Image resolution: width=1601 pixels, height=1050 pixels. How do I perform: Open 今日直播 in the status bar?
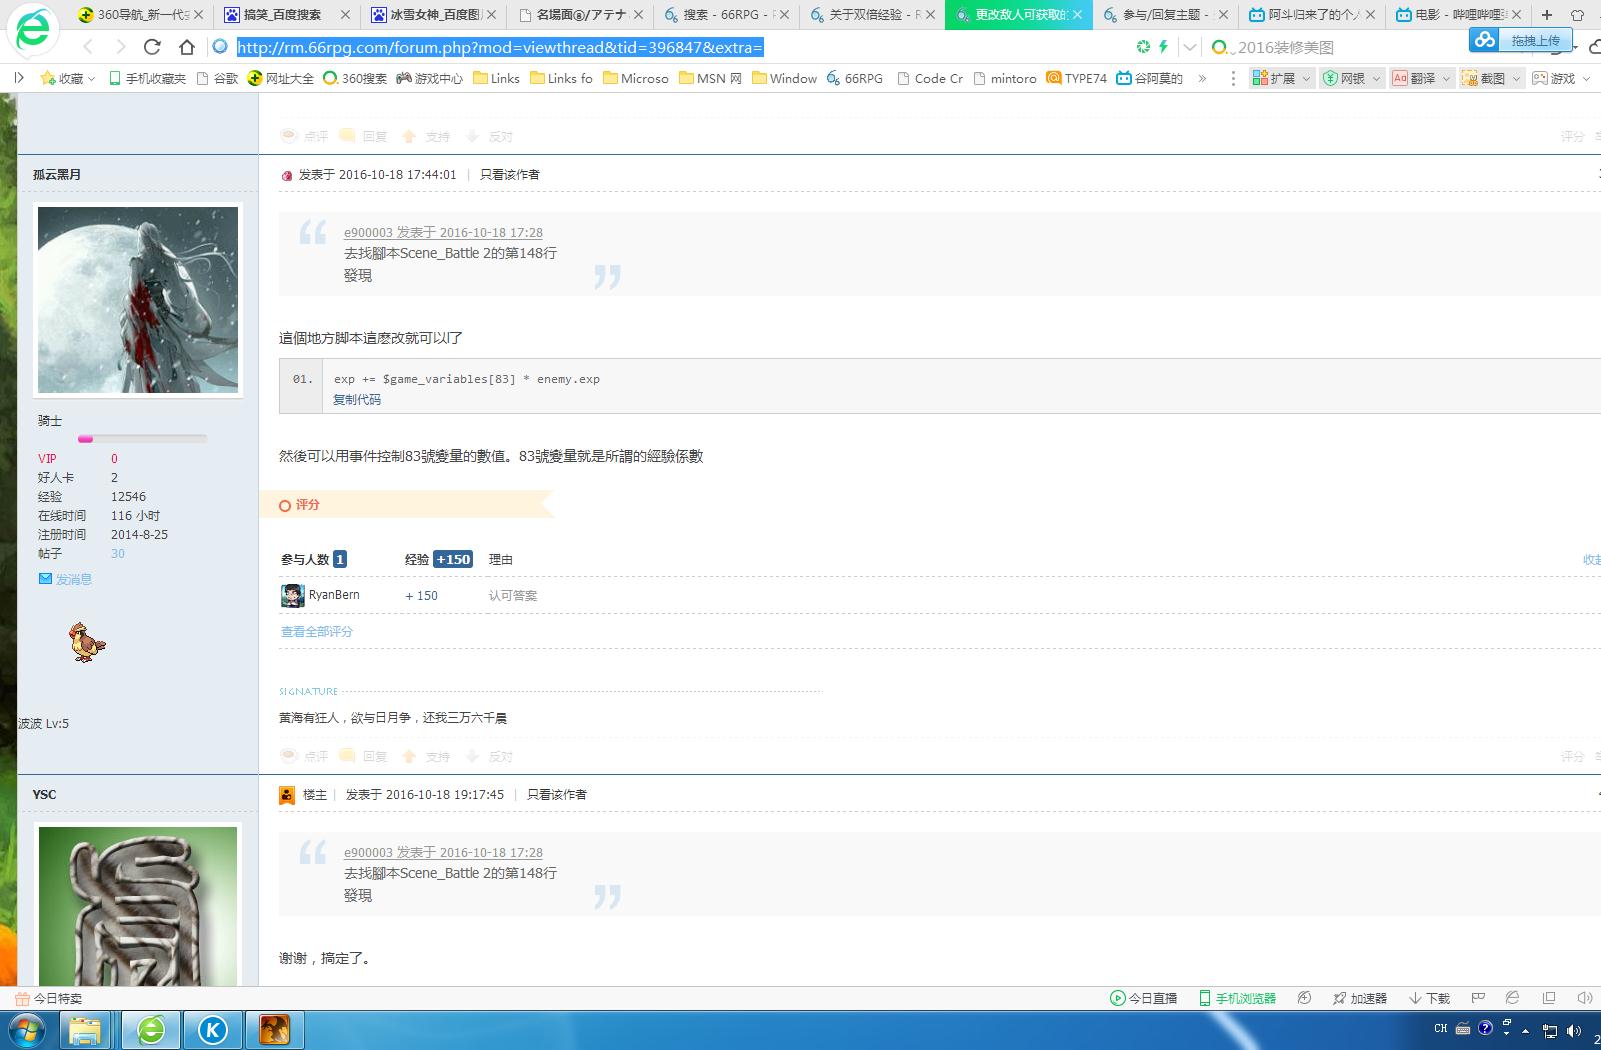[x=1143, y=998]
